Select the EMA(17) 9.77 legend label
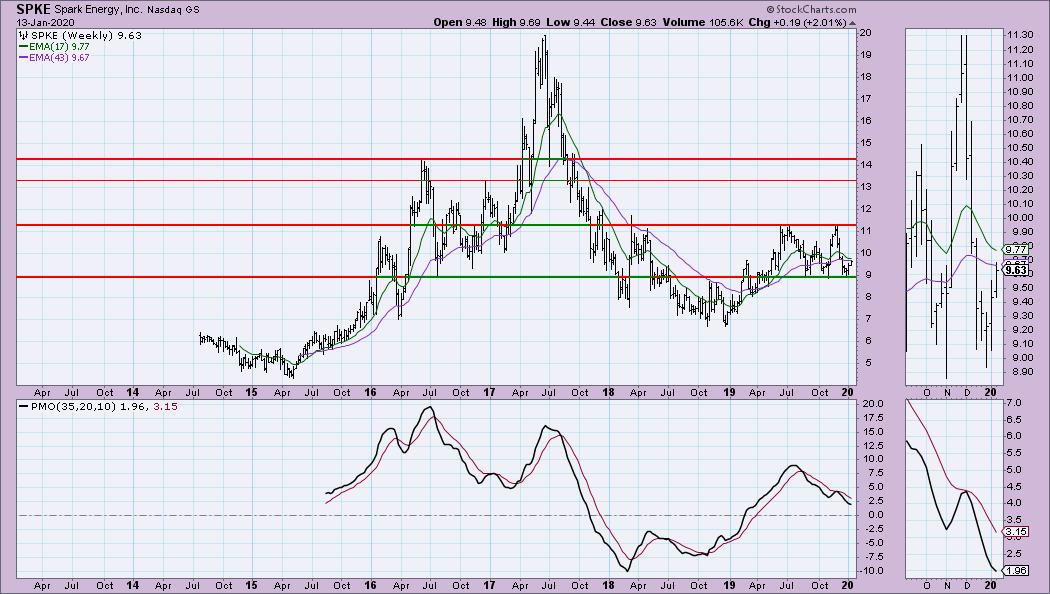The width and height of the screenshot is (1050, 594). tap(59, 47)
